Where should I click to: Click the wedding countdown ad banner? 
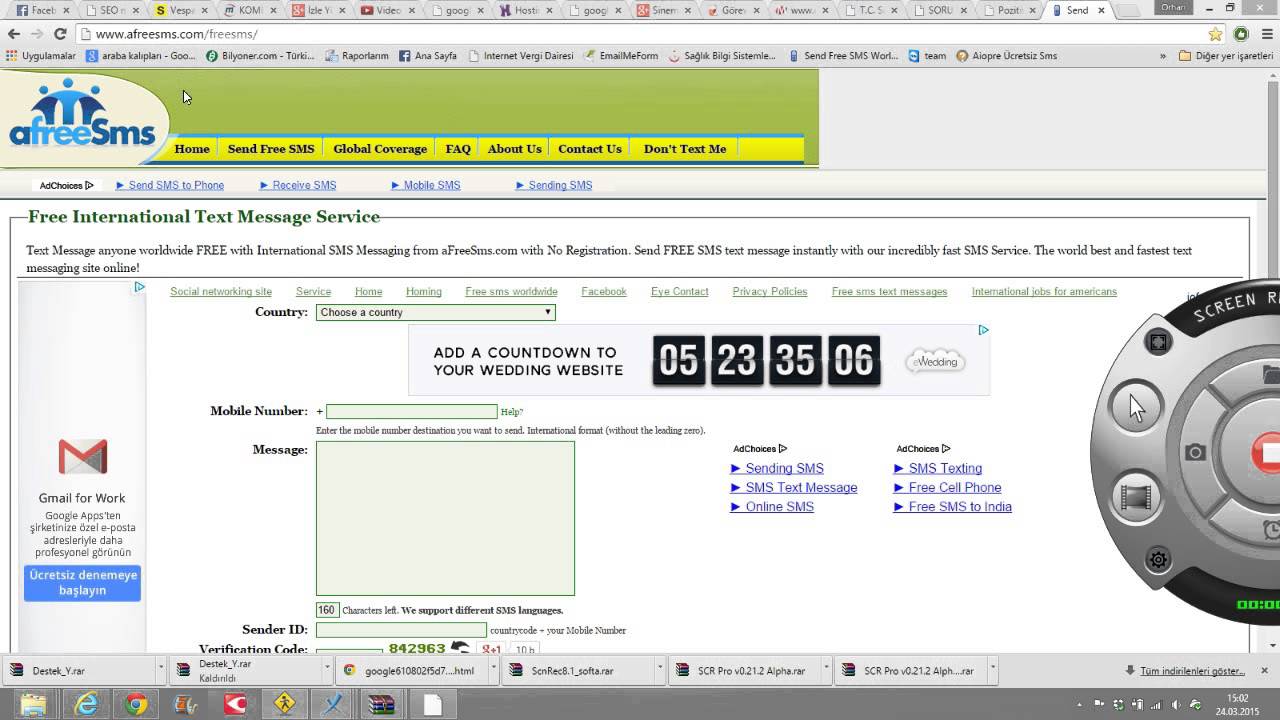pyautogui.click(x=699, y=360)
